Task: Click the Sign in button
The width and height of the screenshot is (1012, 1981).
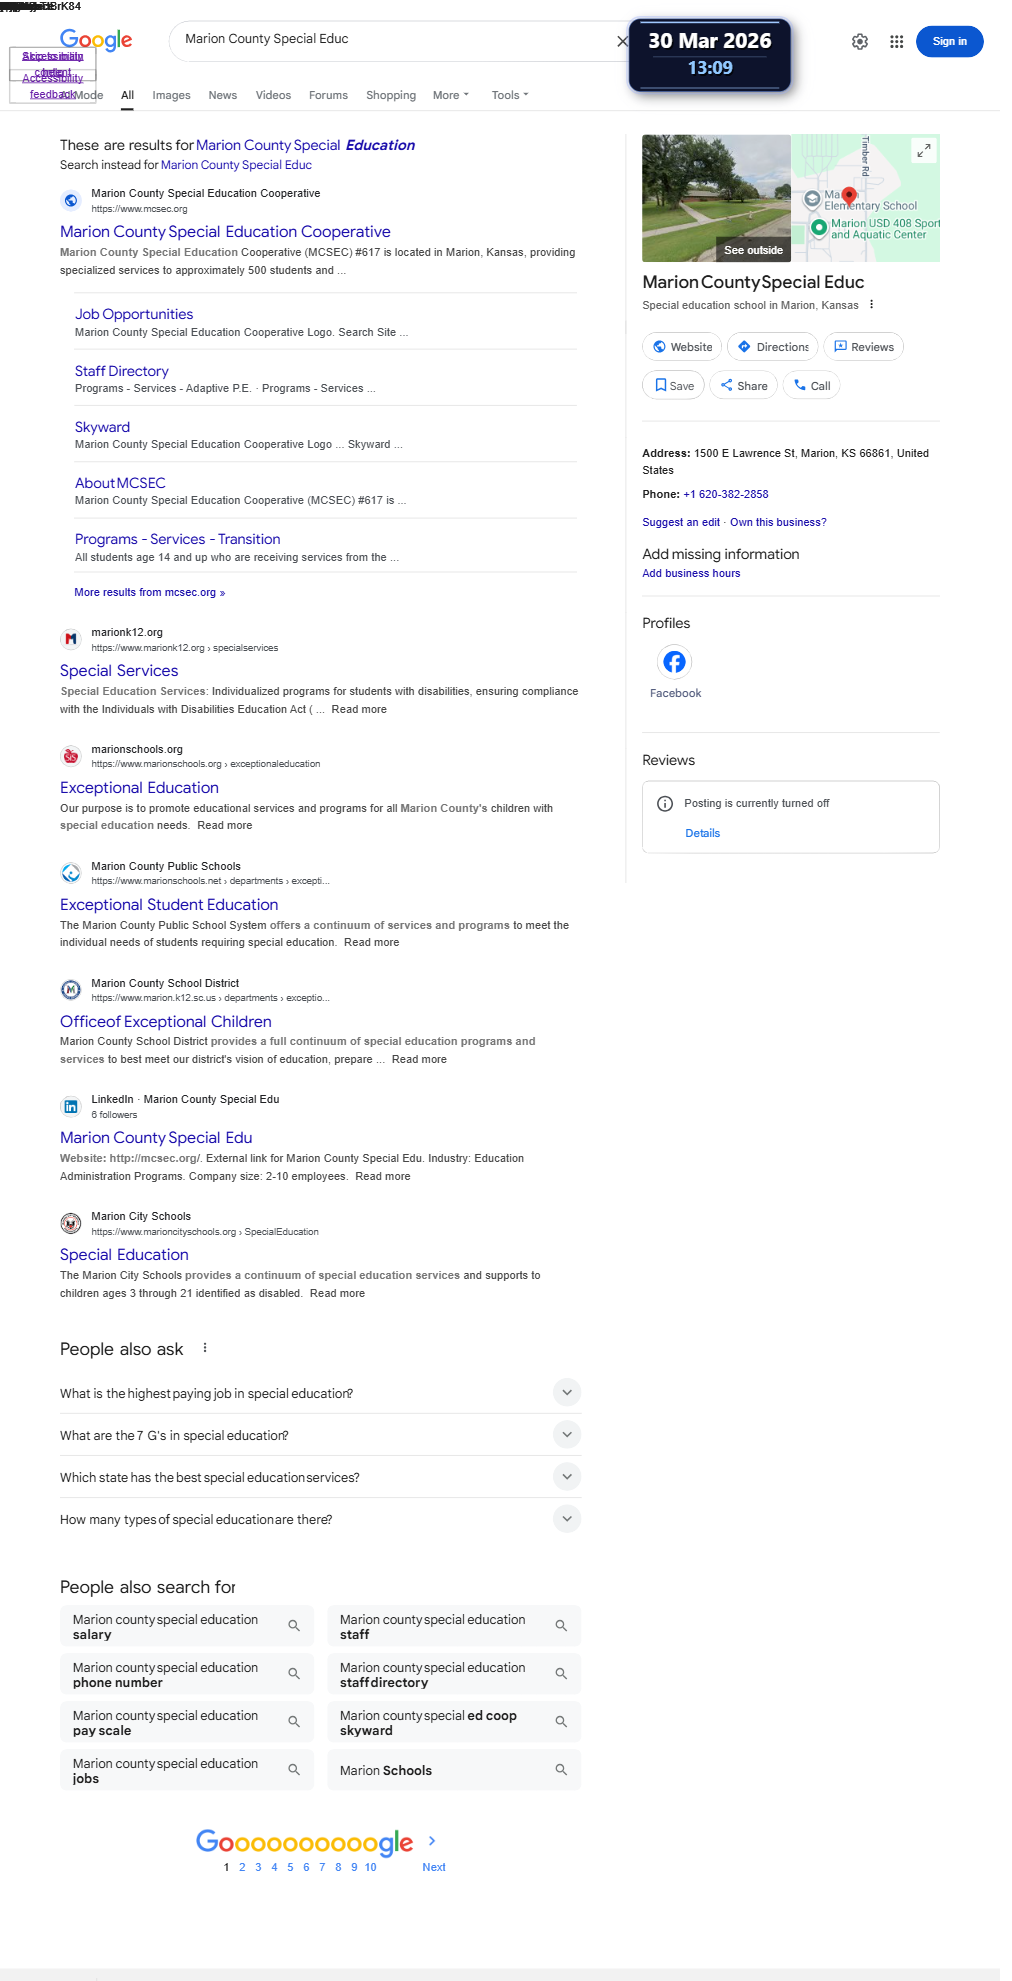Action: pyautogui.click(x=949, y=42)
